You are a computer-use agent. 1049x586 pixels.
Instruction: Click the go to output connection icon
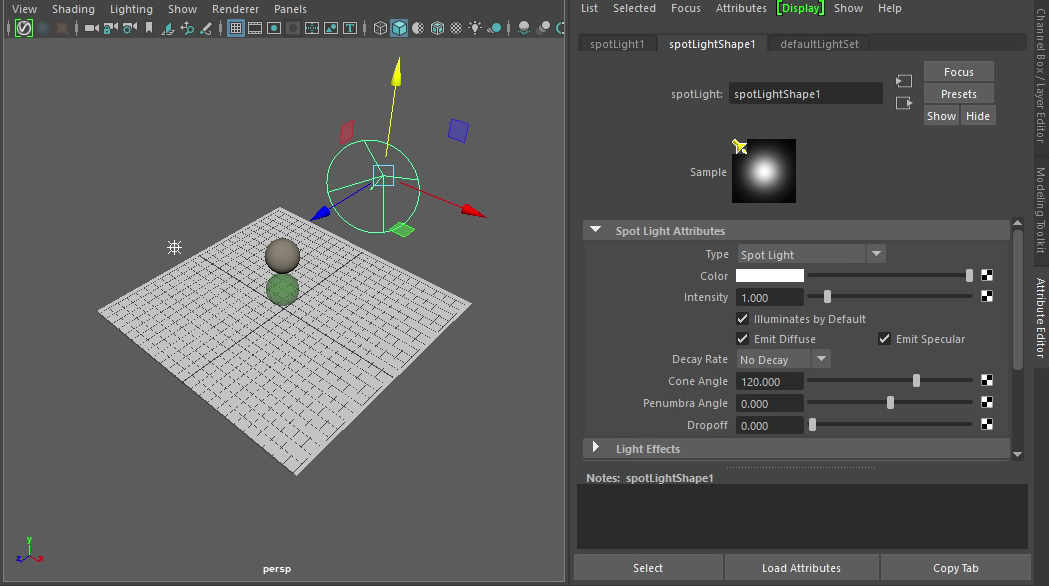[904, 103]
